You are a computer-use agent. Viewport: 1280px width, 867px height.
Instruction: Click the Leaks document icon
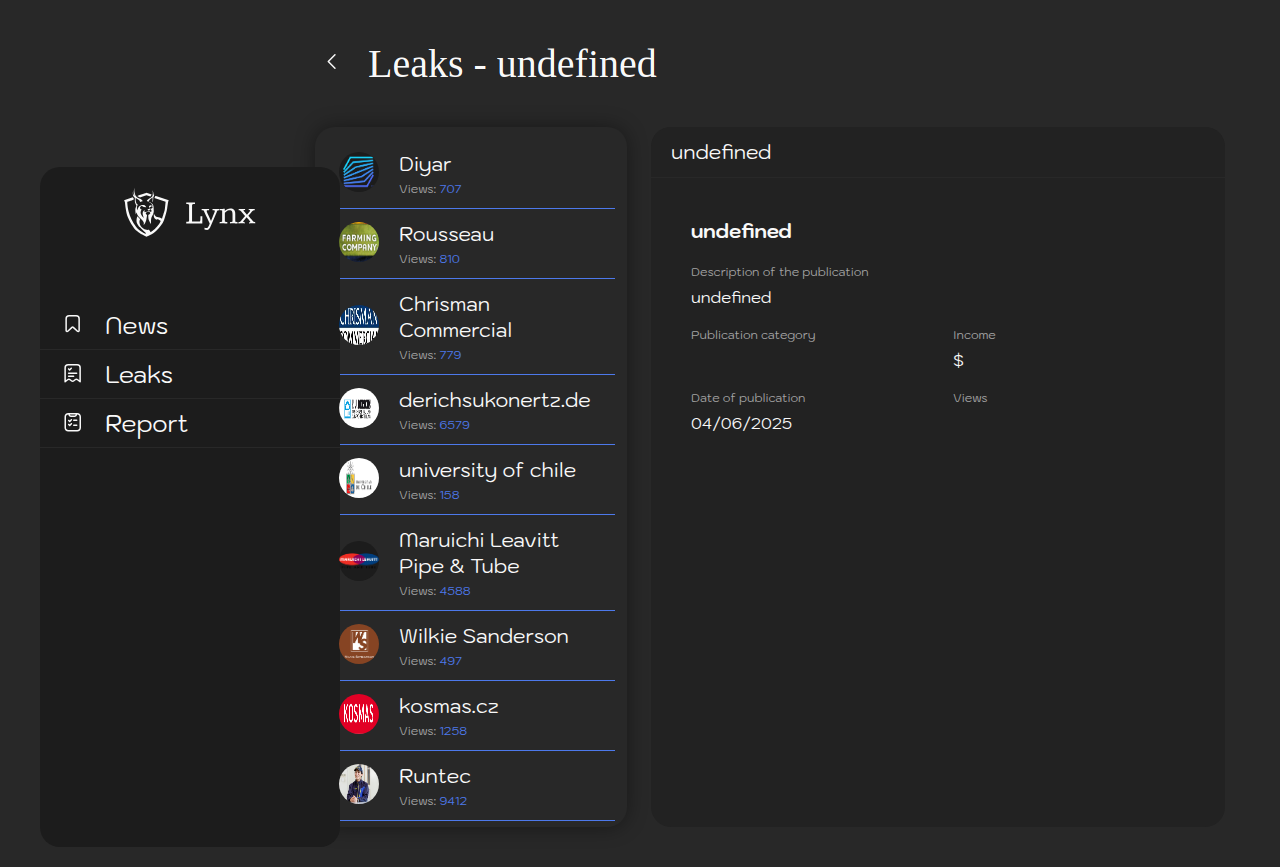[x=73, y=373]
